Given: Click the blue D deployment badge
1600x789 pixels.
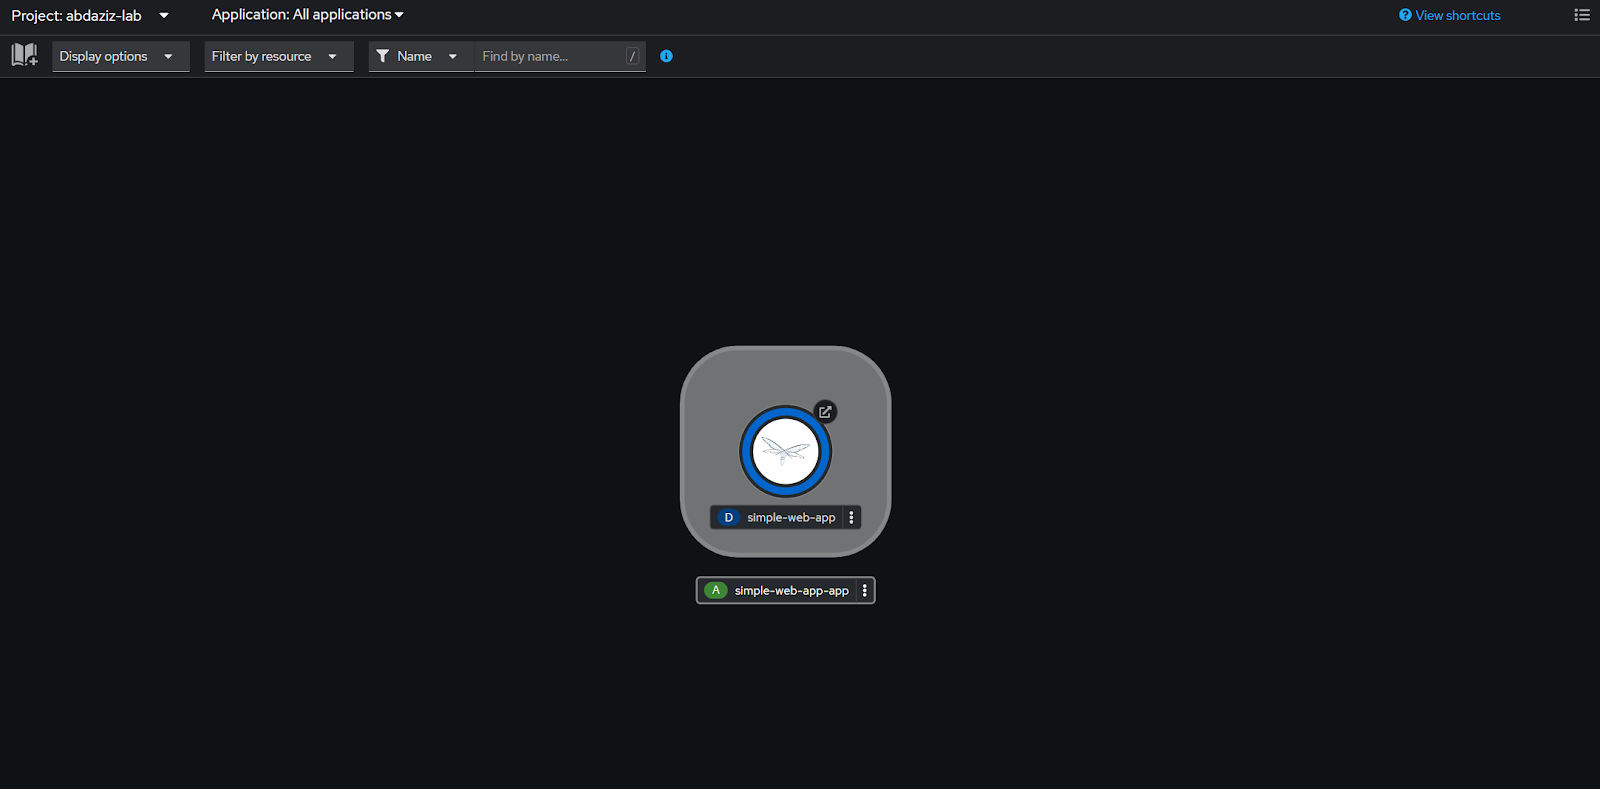Looking at the screenshot, I should [x=728, y=517].
